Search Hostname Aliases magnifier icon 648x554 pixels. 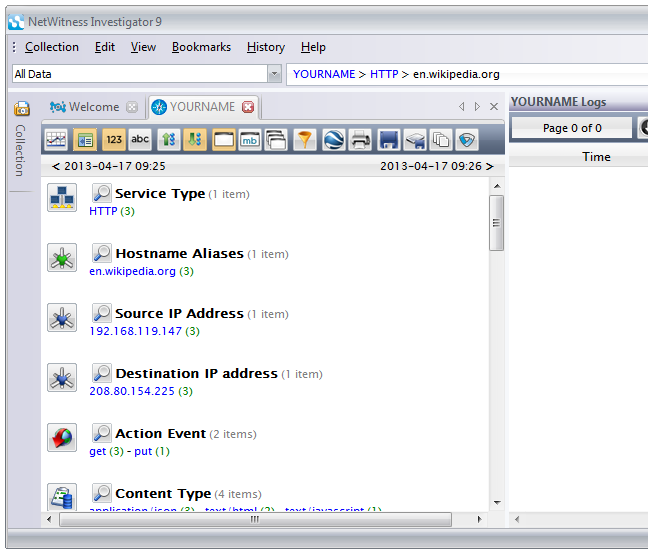101,253
